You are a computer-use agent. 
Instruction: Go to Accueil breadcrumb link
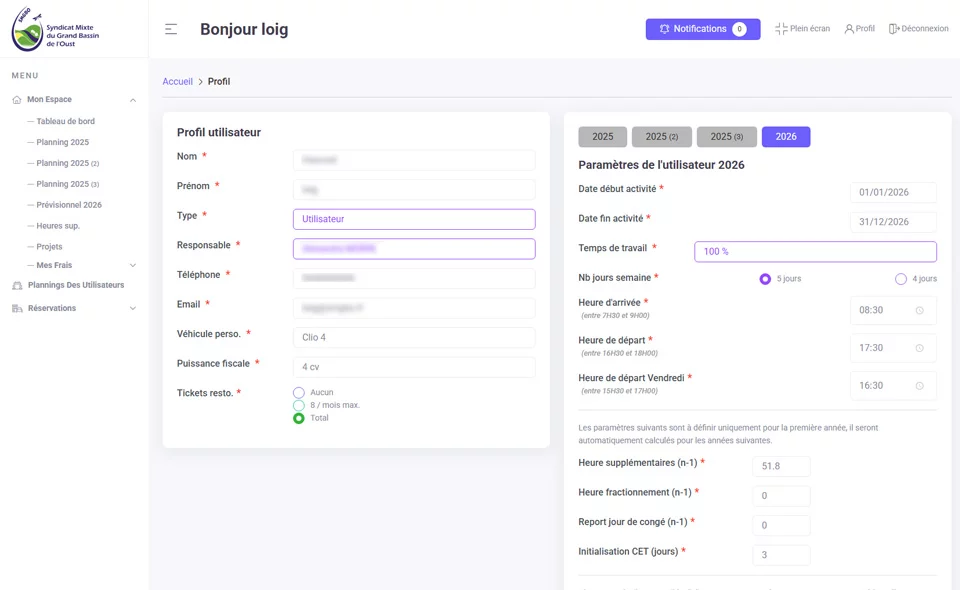click(x=177, y=81)
